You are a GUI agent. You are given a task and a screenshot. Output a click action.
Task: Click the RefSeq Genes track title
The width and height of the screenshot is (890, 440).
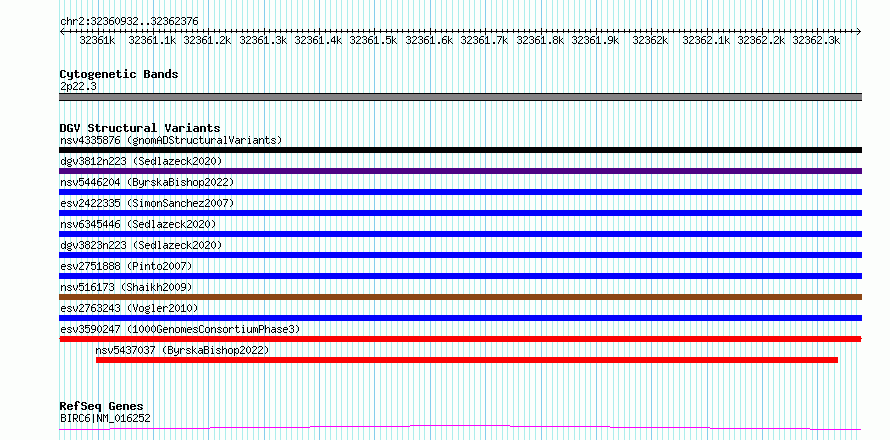(101, 407)
